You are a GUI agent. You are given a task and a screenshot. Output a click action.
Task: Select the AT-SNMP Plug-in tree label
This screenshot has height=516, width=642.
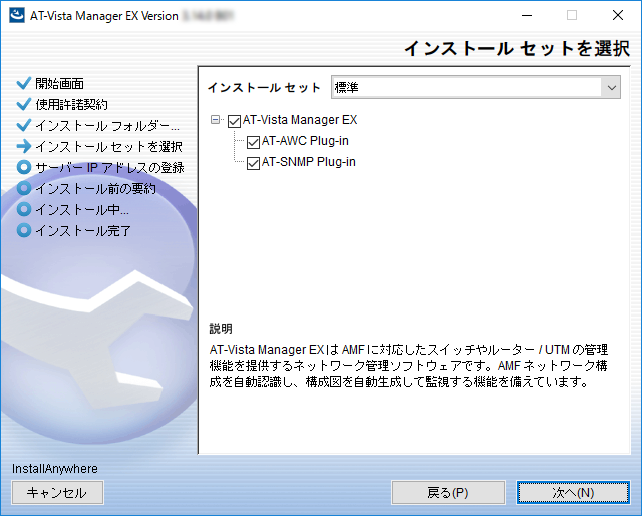[308, 162]
